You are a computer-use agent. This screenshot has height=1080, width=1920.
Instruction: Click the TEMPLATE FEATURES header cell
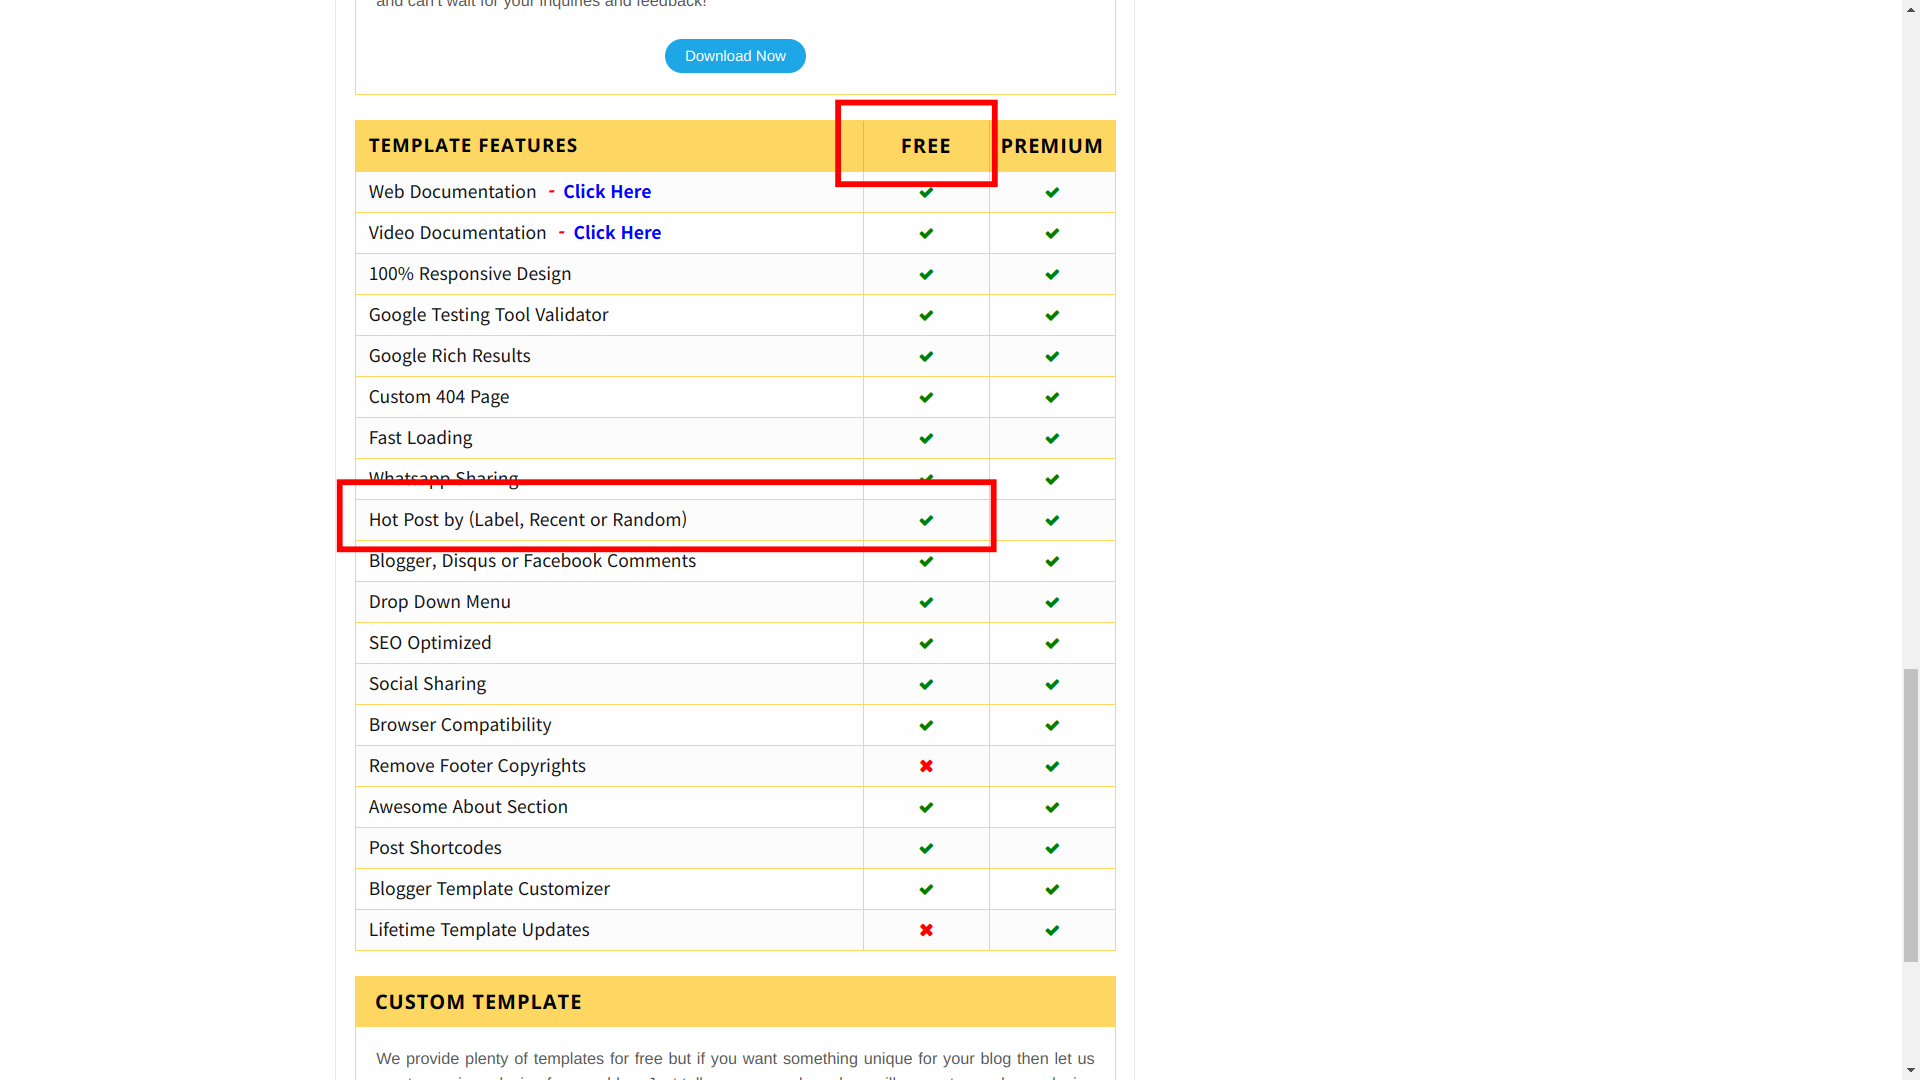coord(473,146)
